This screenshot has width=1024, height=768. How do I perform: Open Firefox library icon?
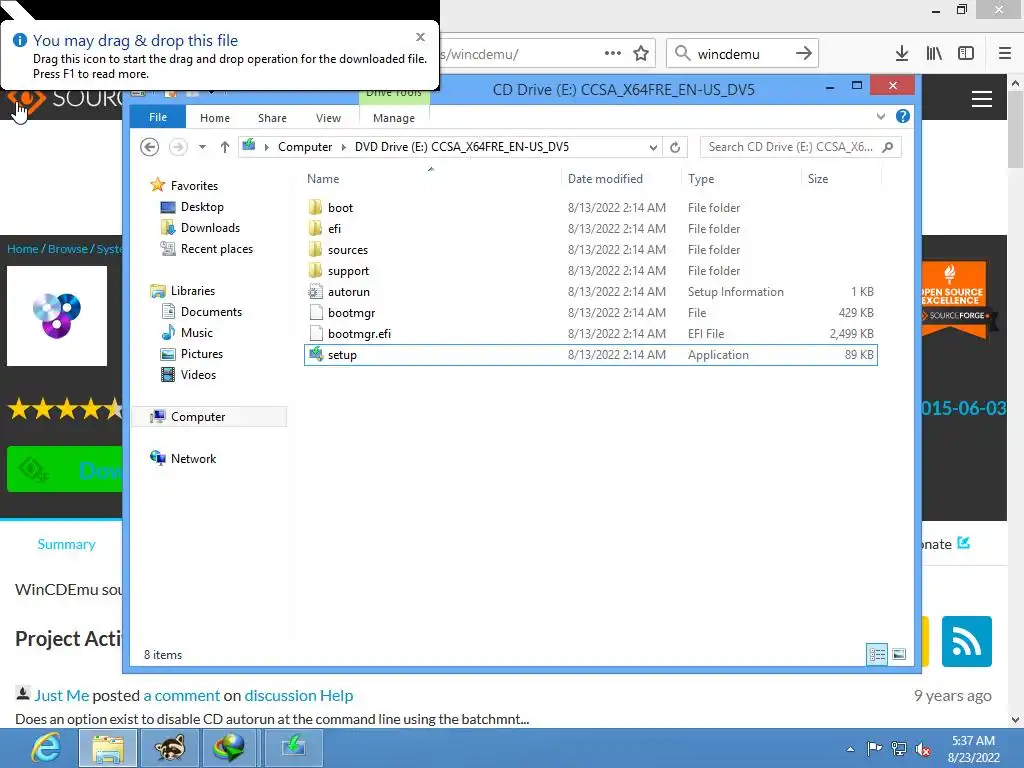[934, 54]
